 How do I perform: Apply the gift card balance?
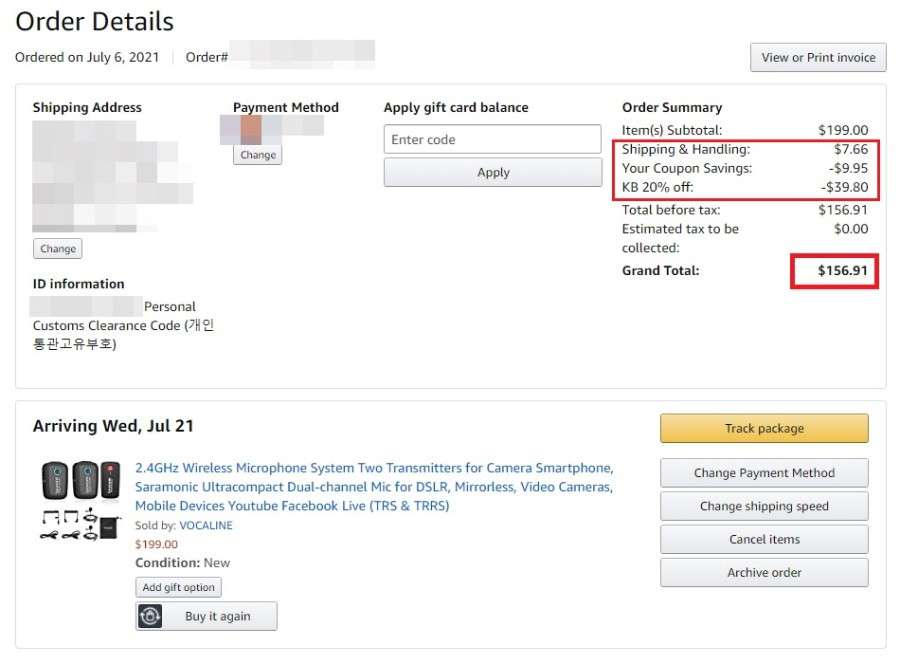click(492, 173)
